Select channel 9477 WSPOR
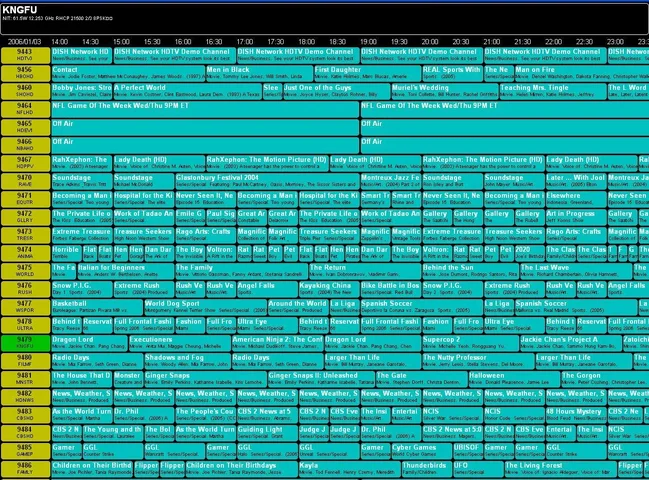 25,307
